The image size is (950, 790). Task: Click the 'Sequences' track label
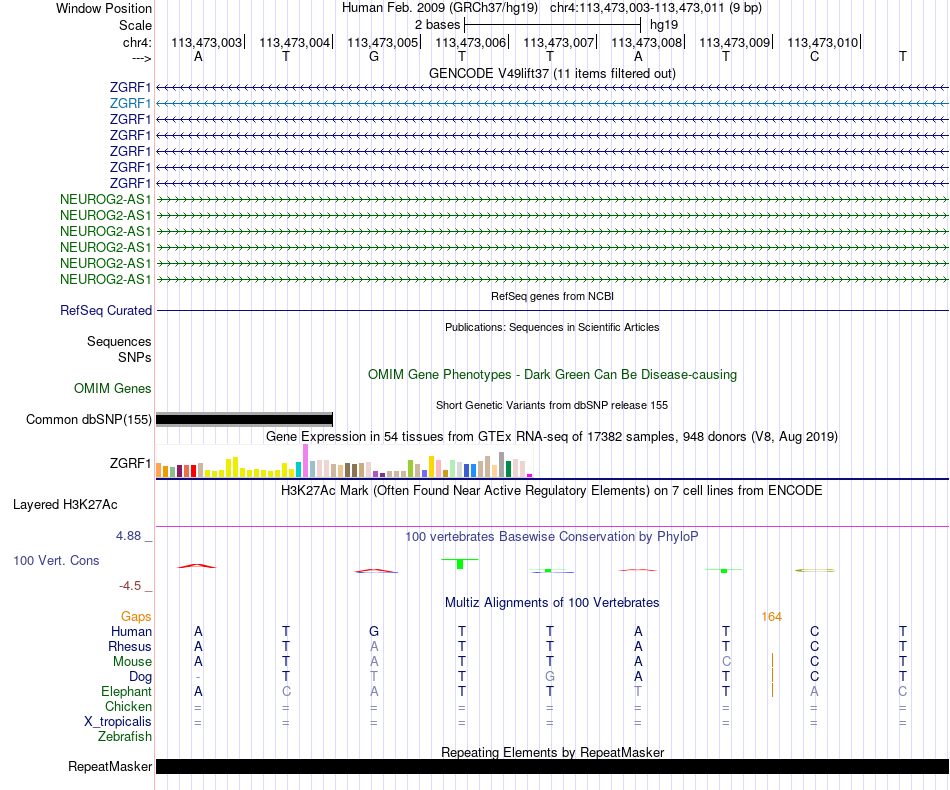tap(119, 341)
